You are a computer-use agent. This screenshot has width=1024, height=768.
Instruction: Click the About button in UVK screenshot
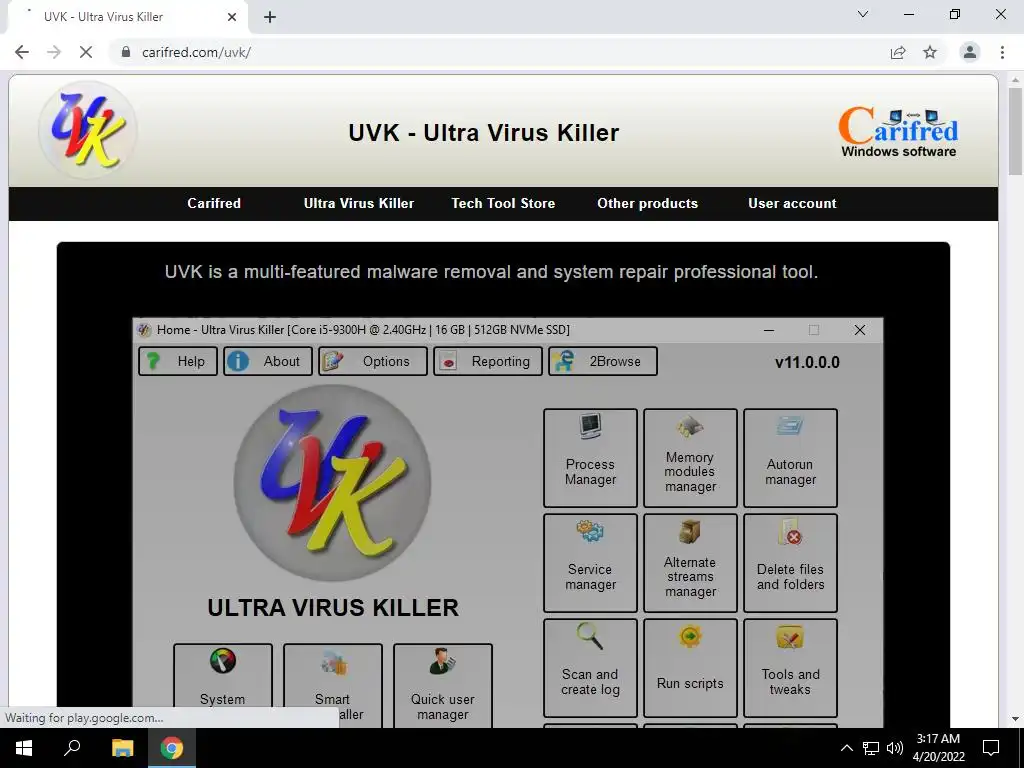click(x=268, y=361)
